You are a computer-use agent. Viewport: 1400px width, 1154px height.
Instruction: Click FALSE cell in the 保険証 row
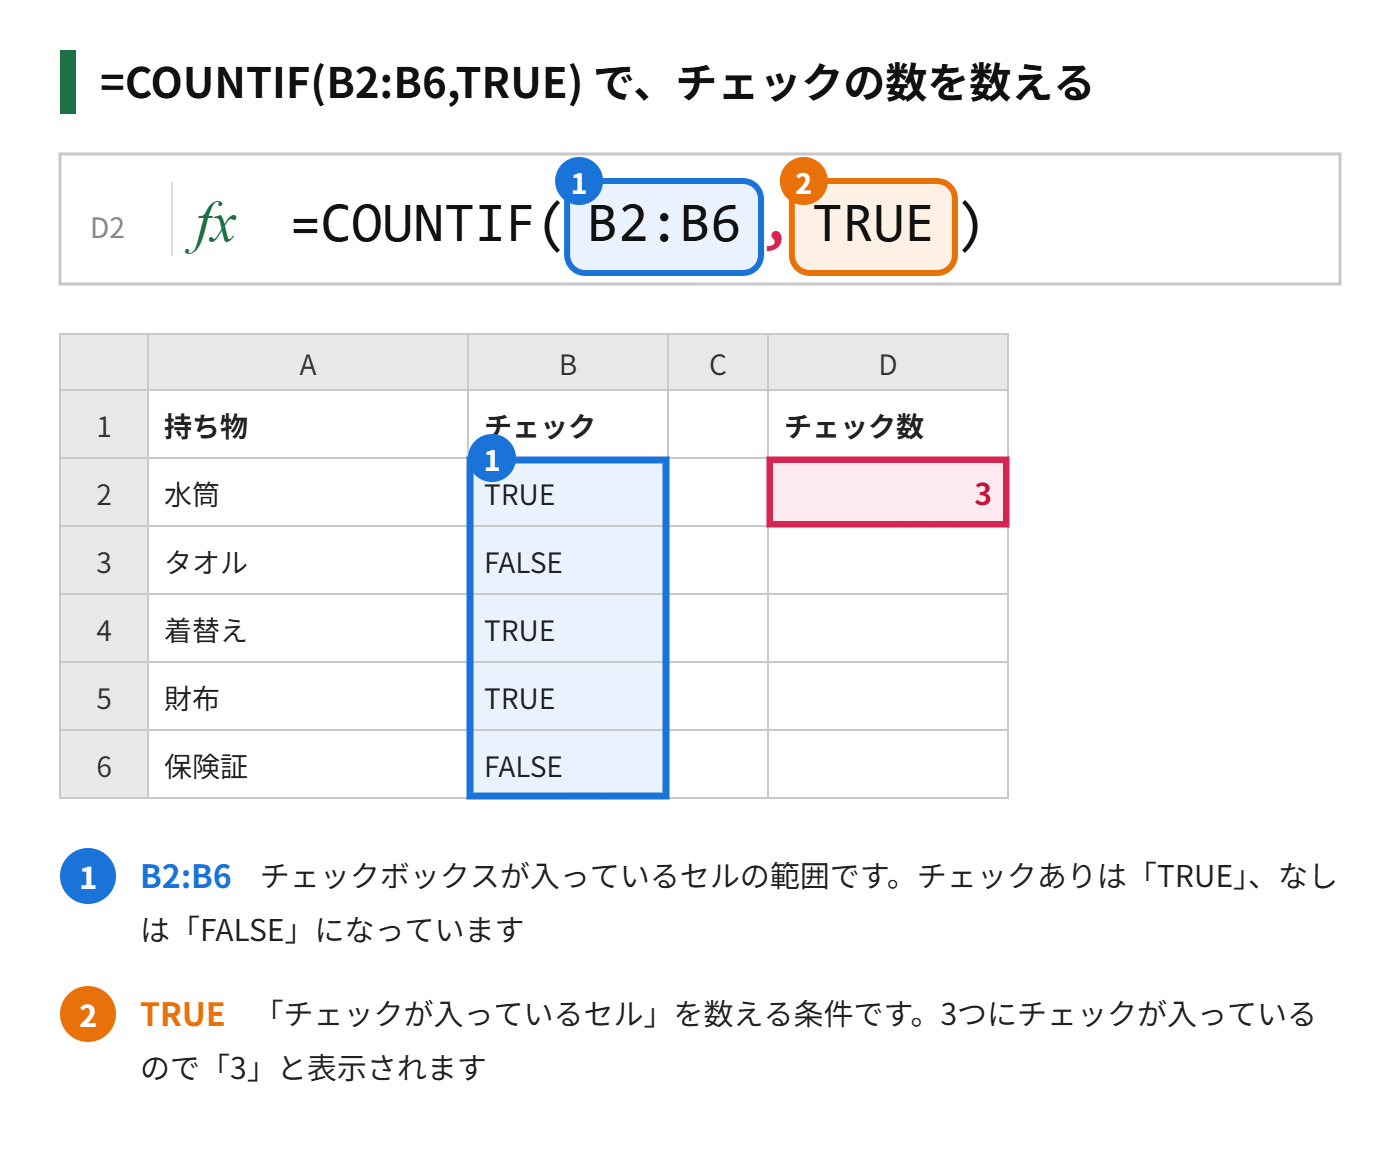point(568,765)
